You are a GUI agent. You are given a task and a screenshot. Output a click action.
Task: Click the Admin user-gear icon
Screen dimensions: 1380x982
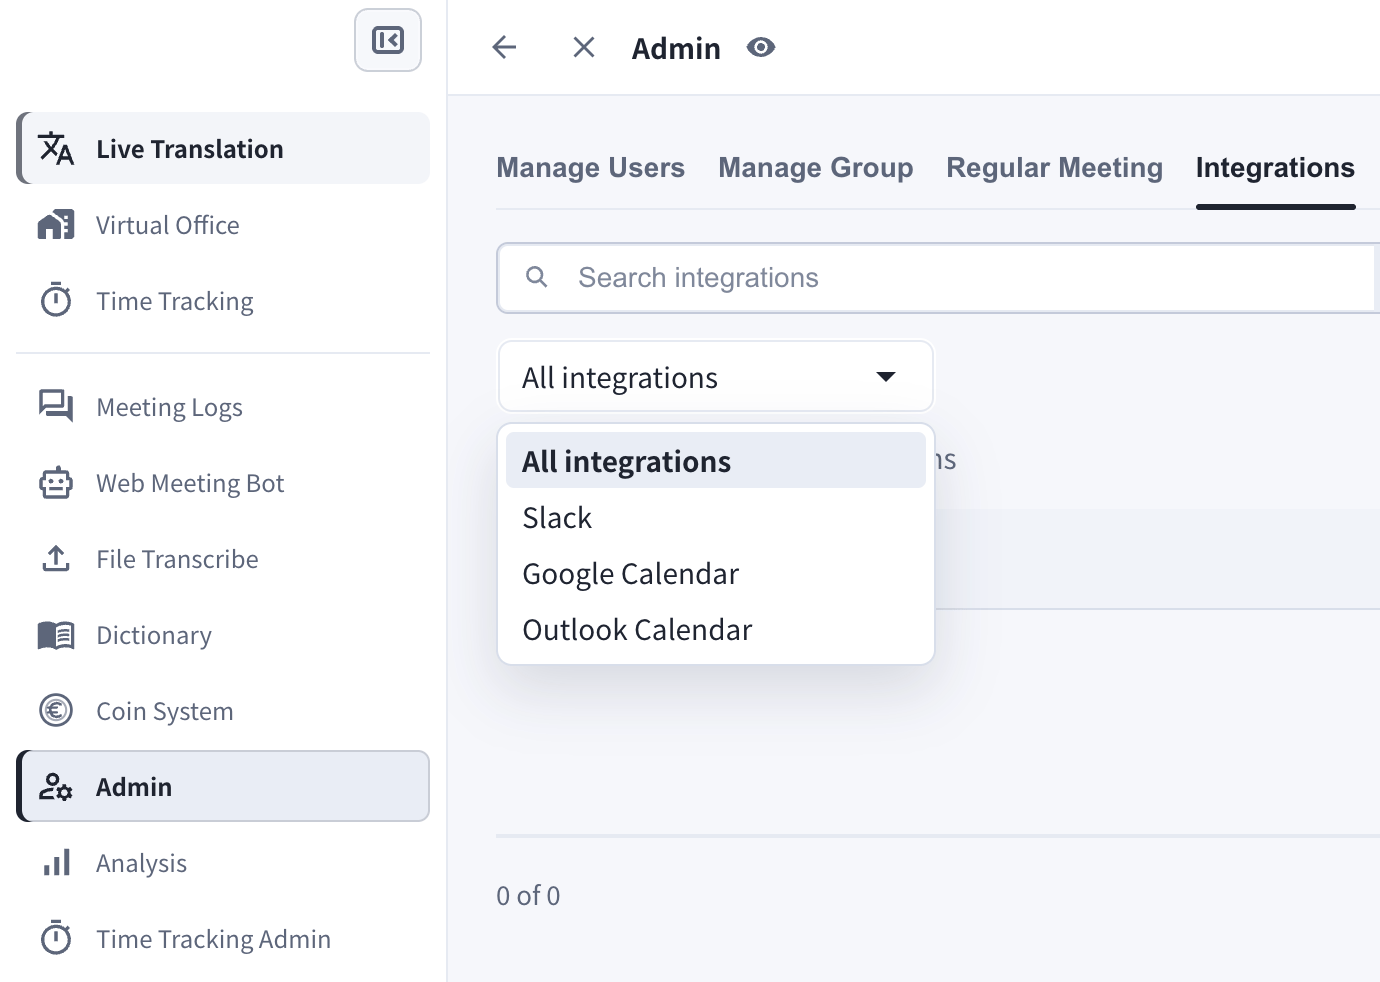pos(56,787)
